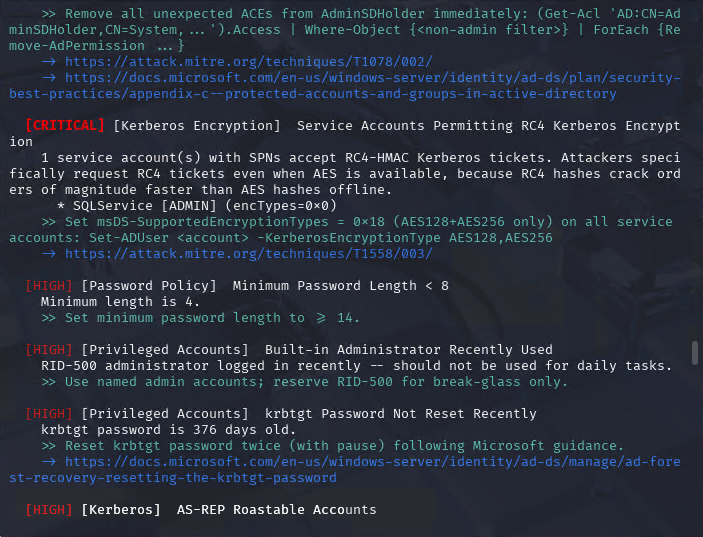This screenshot has height=537, width=703.
Task: Click the [Kerberos Encryption] category label
Action: [197, 126]
